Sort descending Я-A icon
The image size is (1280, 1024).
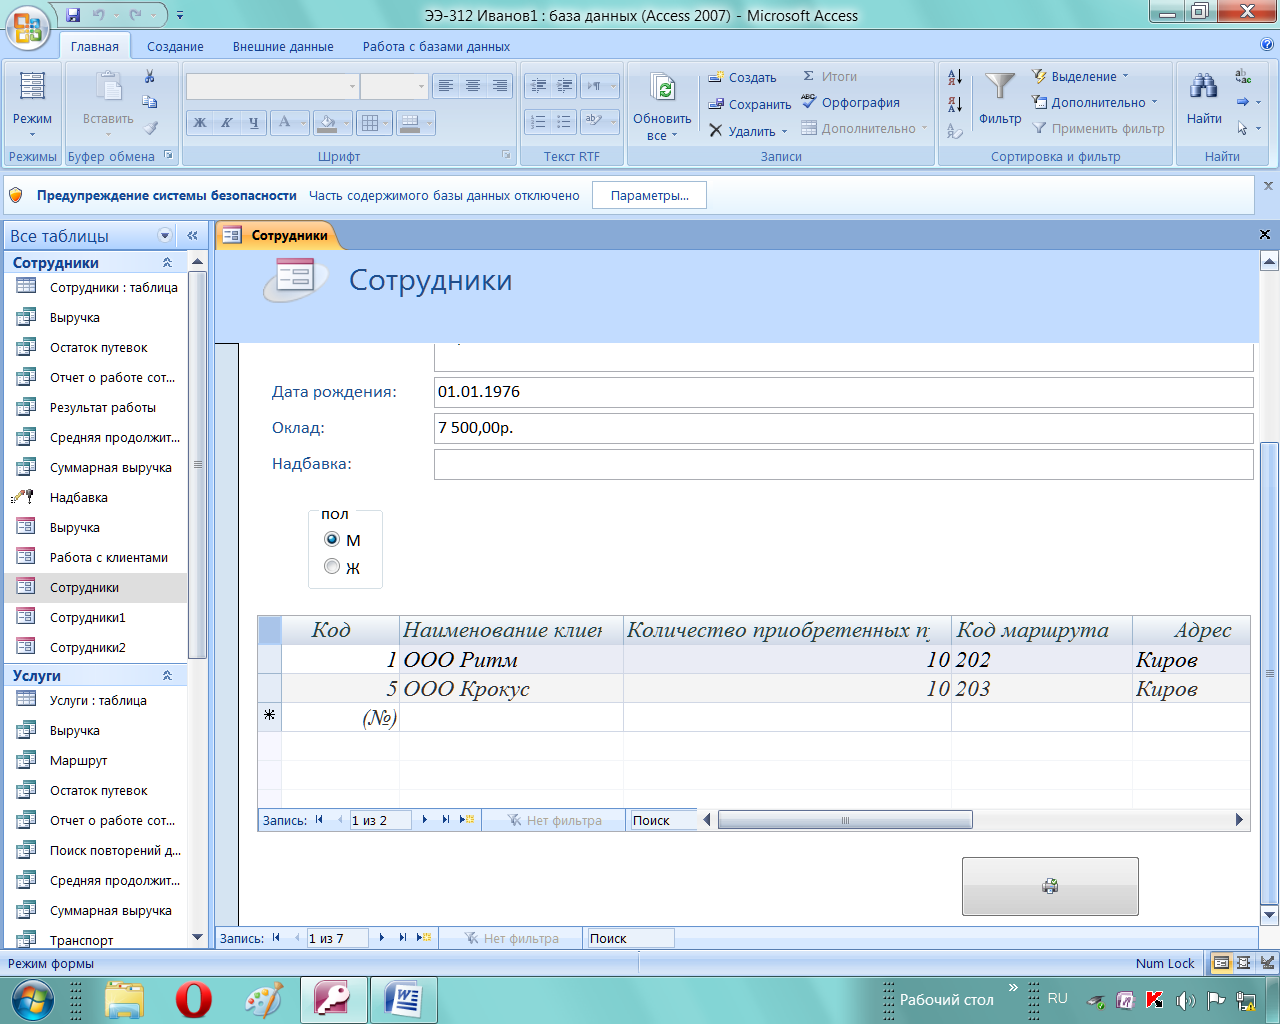(x=955, y=104)
